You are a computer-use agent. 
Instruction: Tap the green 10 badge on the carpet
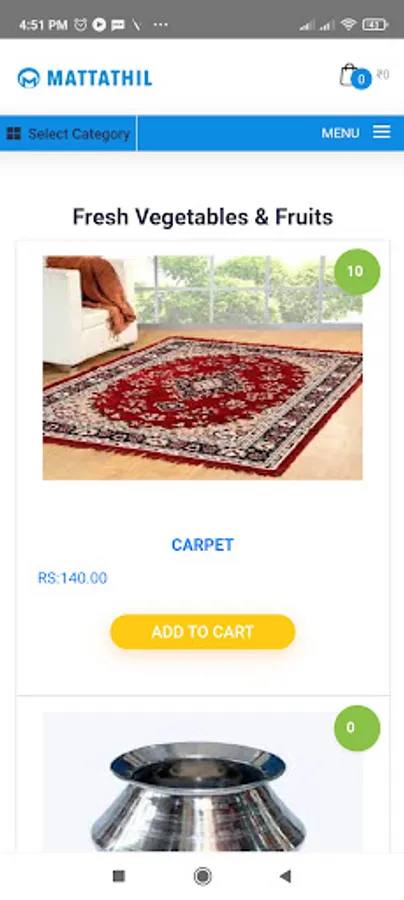357,271
